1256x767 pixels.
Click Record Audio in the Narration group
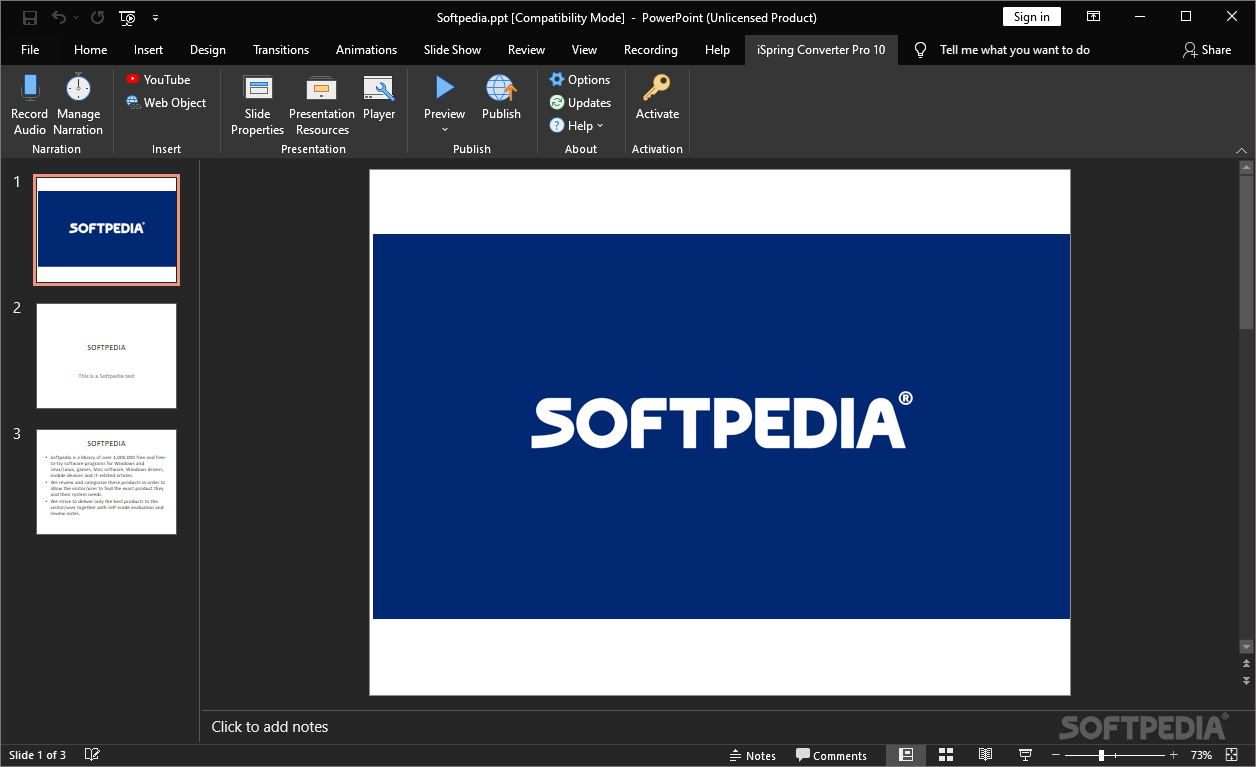tap(30, 104)
